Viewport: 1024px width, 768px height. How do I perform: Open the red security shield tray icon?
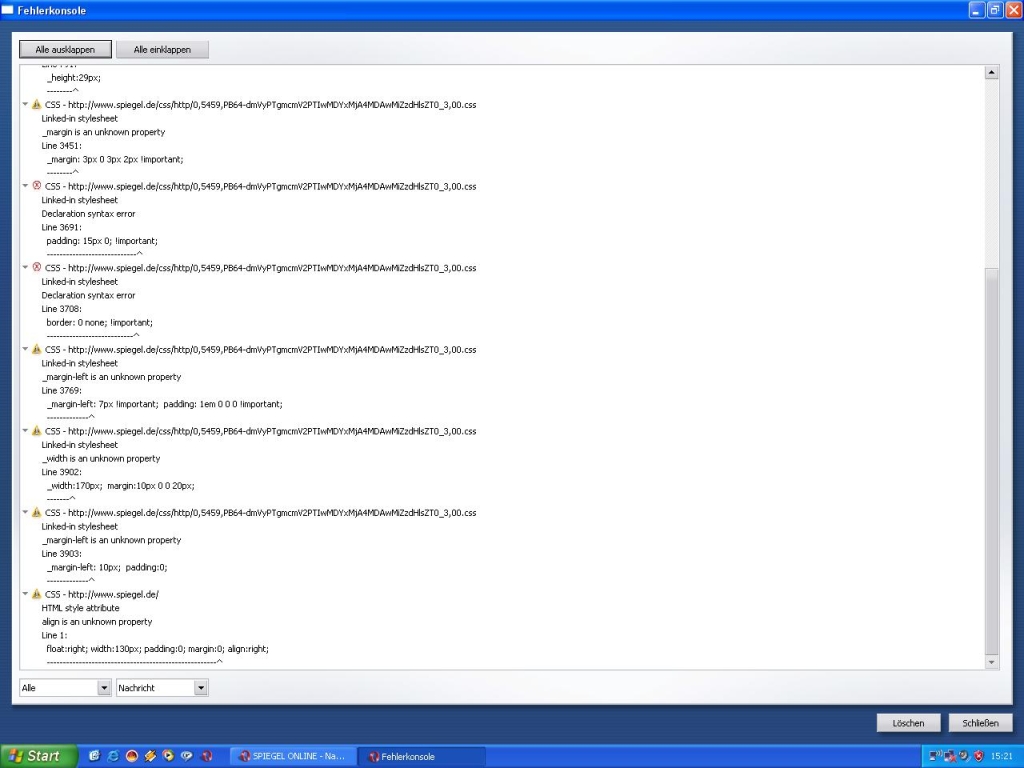978,756
